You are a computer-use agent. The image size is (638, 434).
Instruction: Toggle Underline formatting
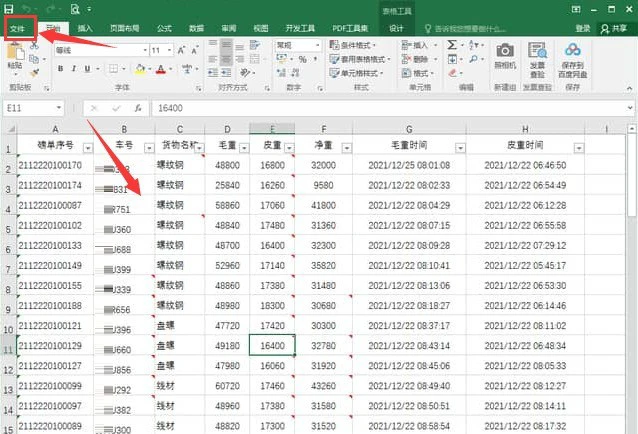coord(87,69)
